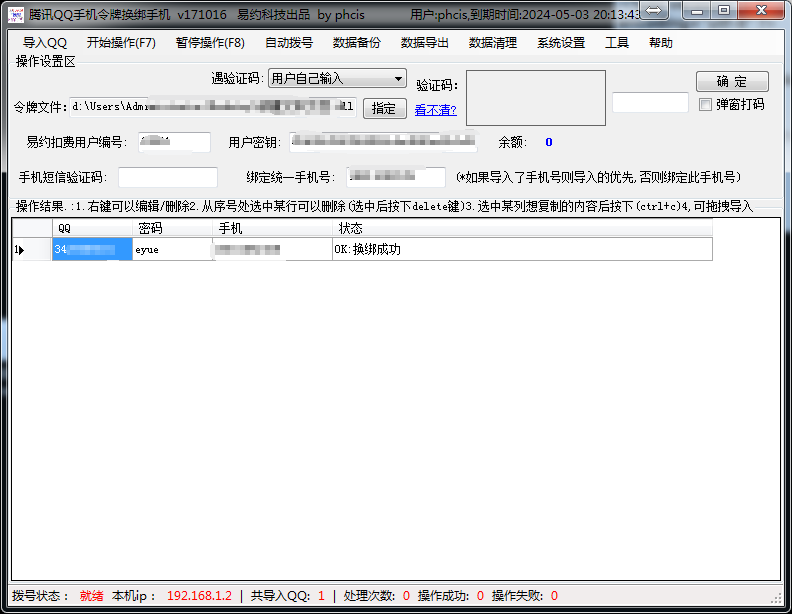Click the 指定 button for token file

pyautogui.click(x=384, y=109)
